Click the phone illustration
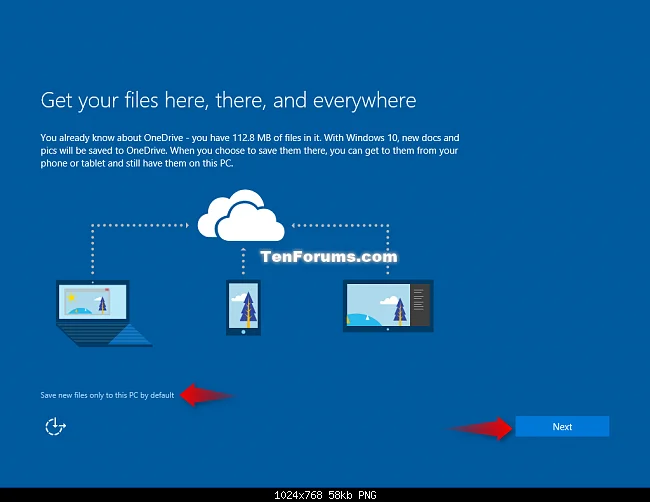Viewport: 650px width, 502px height. [x=243, y=308]
